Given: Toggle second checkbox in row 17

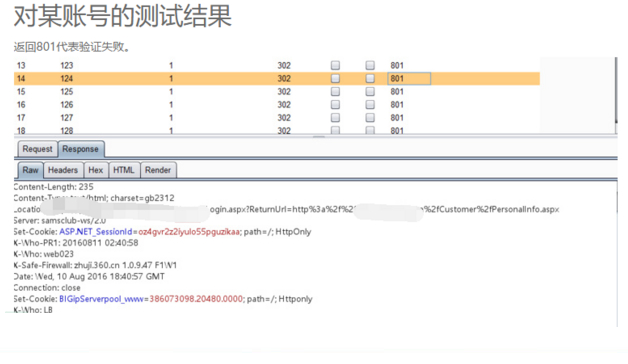Looking at the screenshot, I should pos(370,118).
